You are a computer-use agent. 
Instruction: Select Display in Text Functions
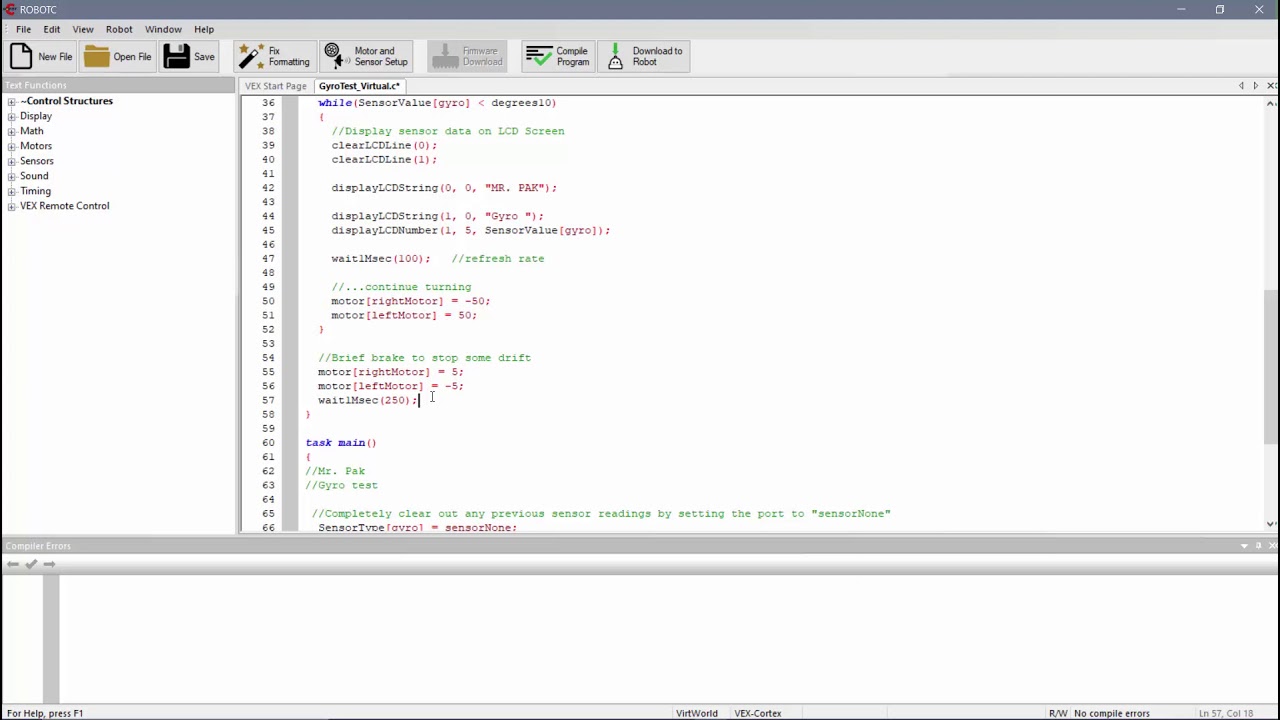36,116
